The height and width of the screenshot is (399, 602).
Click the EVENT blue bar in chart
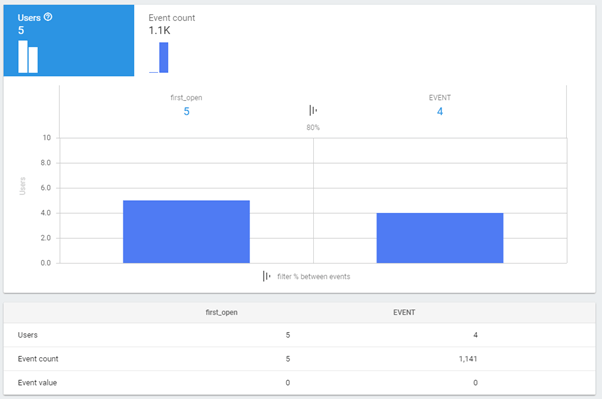(440, 238)
